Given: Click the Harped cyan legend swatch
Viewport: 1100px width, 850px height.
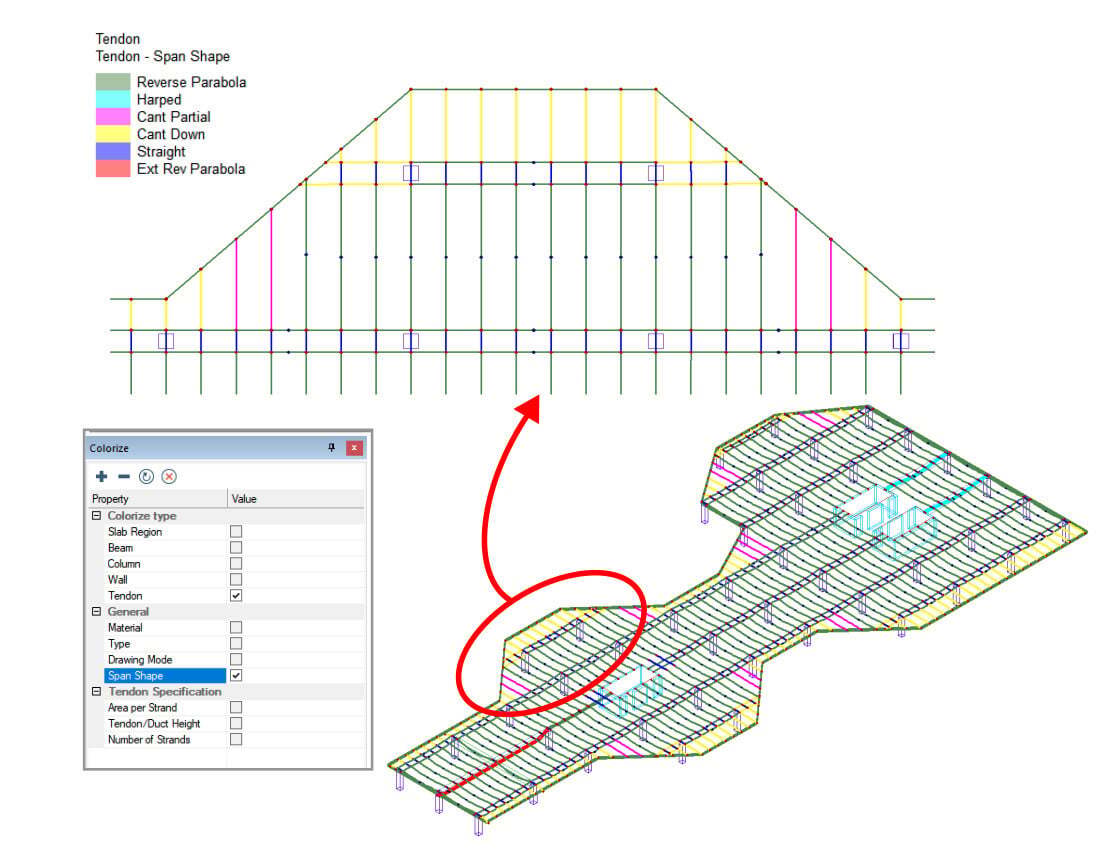Looking at the screenshot, I should [113, 100].
